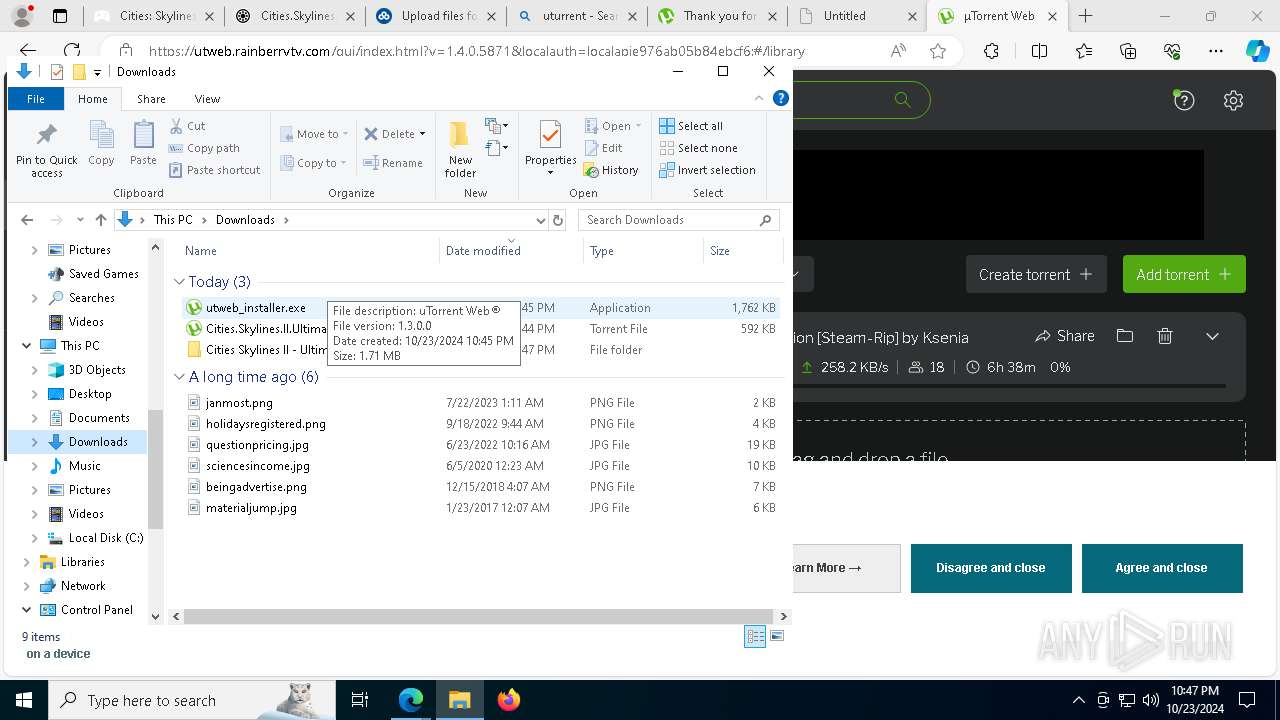The height and width of the screenshot is (720, 1280).
Task: Open Firefox from the taskbar
Action: point(509,700)
